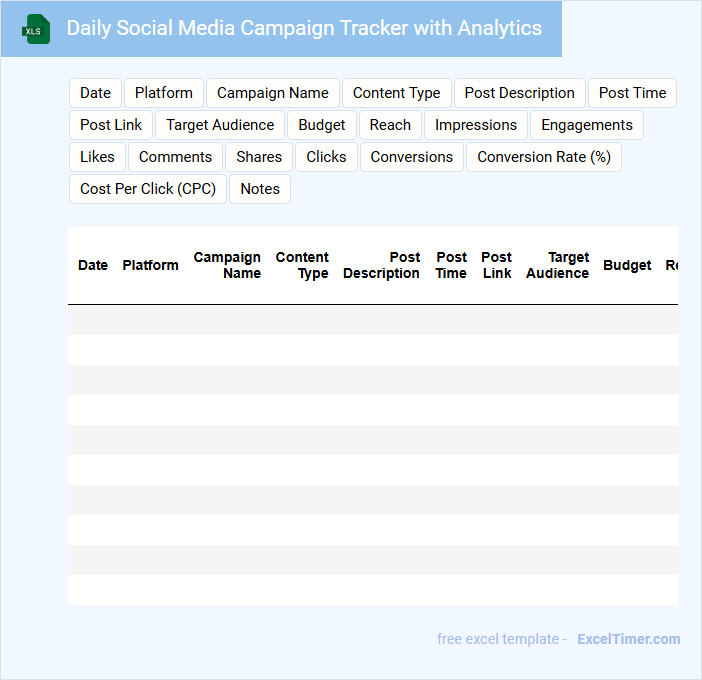Image resolution: width=702 pixels, height=680 pixels.
Task: Select the Platform tag button
Action: 164,93
